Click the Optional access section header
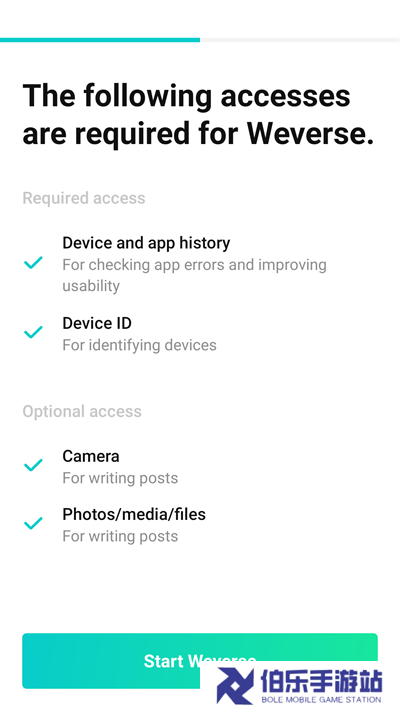Viewport: 400px width, 711px height. [82, 412]
